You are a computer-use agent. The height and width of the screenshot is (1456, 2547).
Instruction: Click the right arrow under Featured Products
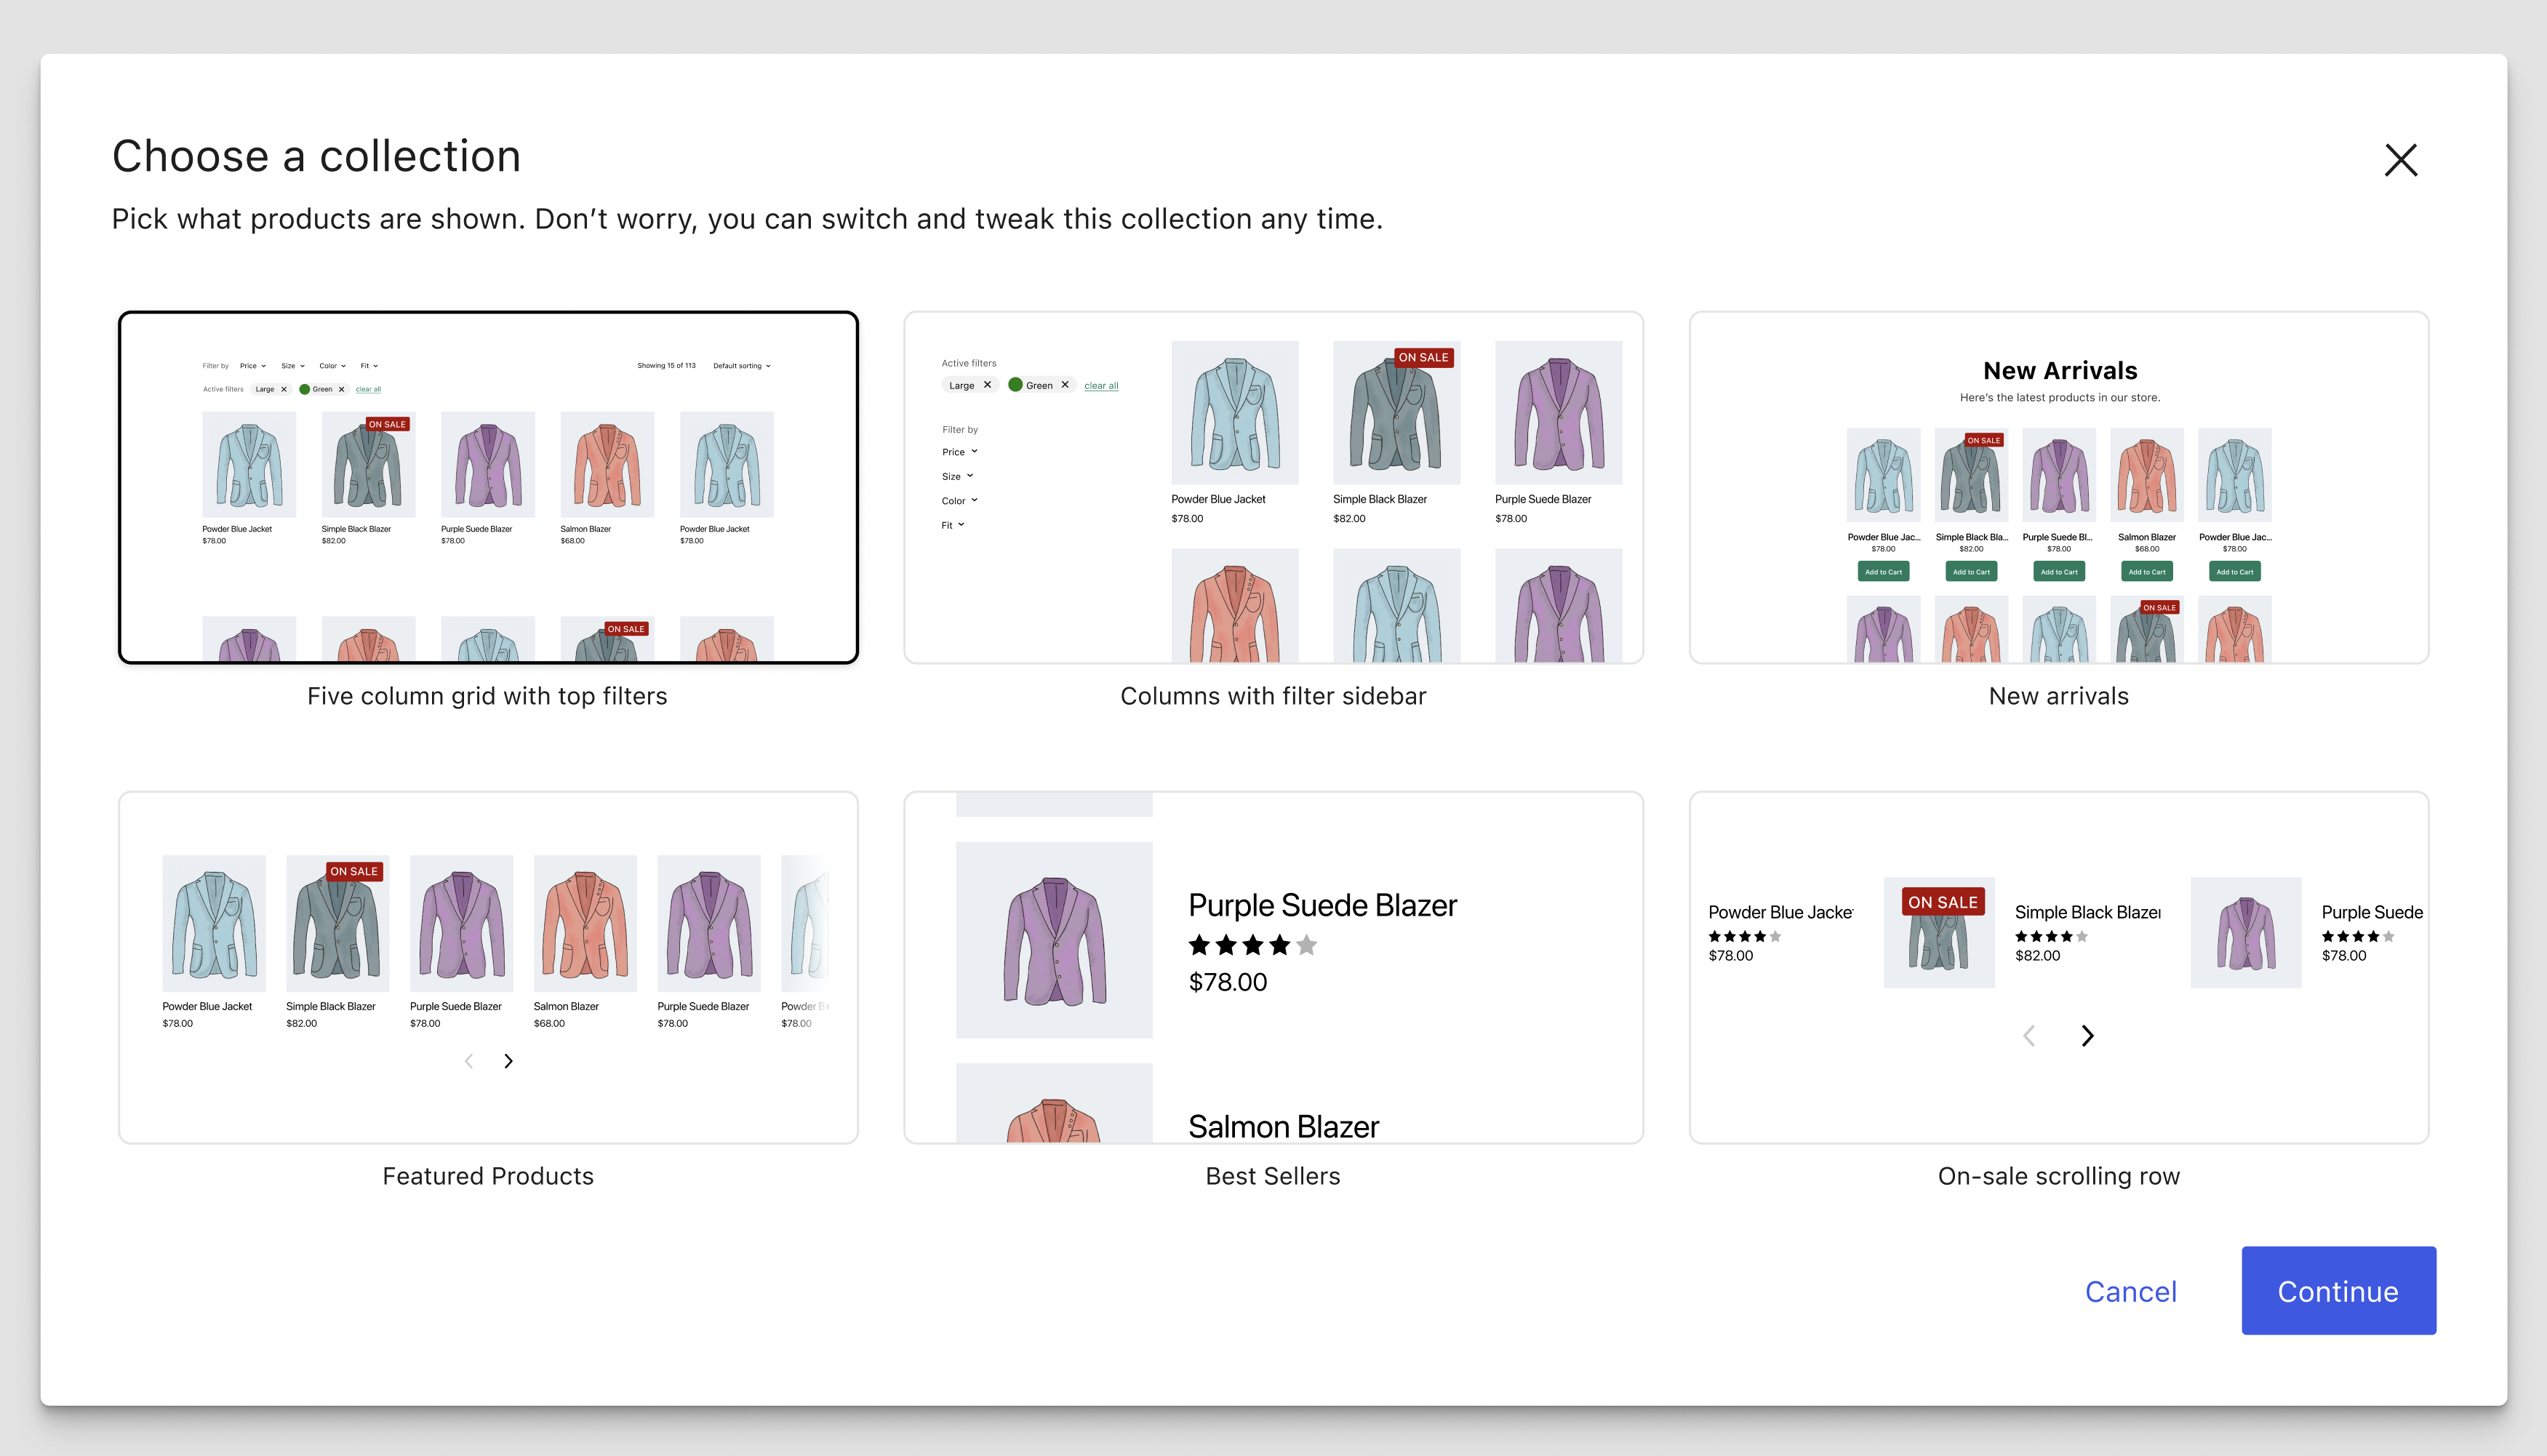[x=508, y=1061]
